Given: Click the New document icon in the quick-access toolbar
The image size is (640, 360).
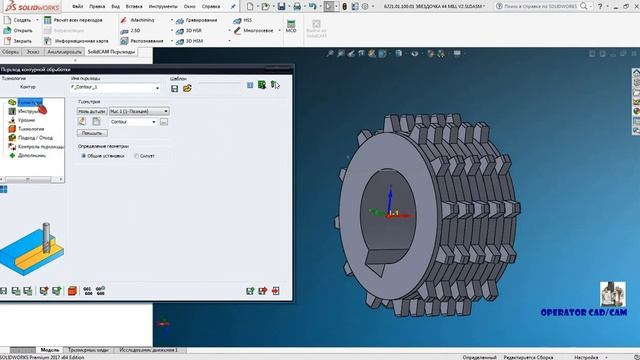Looking at the screenshot, I should coord(250,6).
